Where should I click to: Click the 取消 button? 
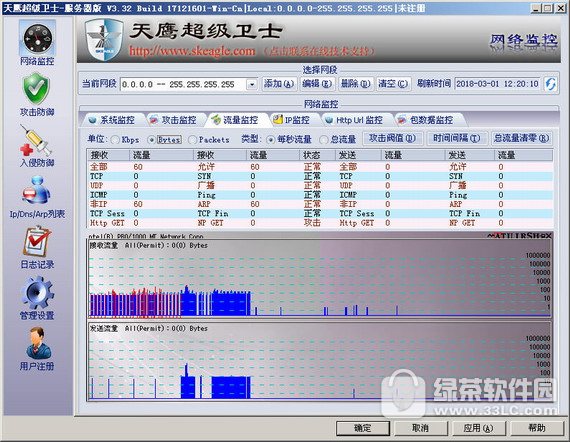click(x=420, y=428)
